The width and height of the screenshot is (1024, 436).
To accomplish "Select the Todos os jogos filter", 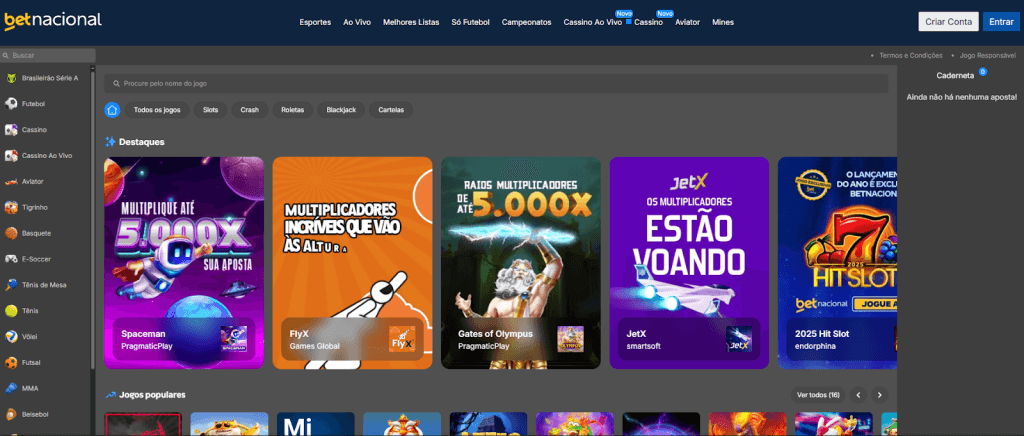I will [x=157, y=110].
